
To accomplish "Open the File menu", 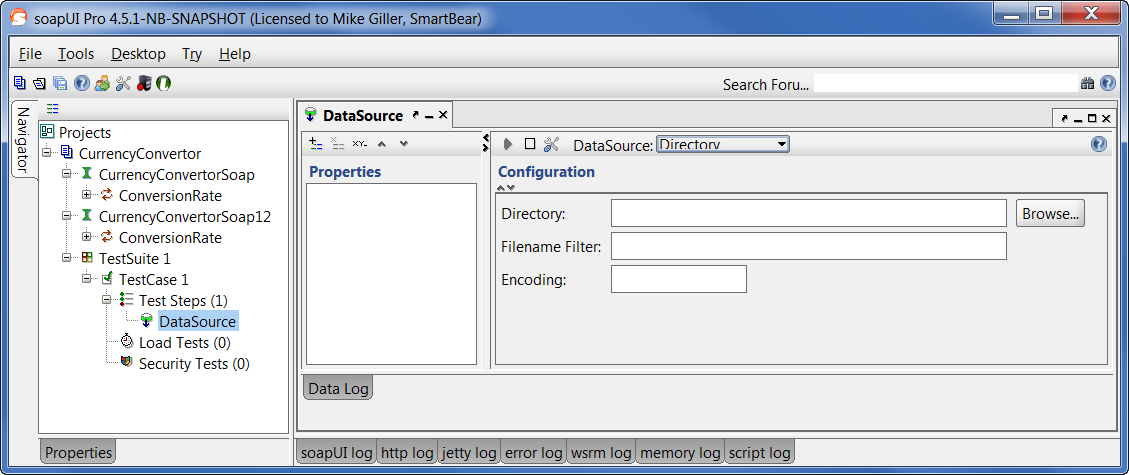I will 30,54.
